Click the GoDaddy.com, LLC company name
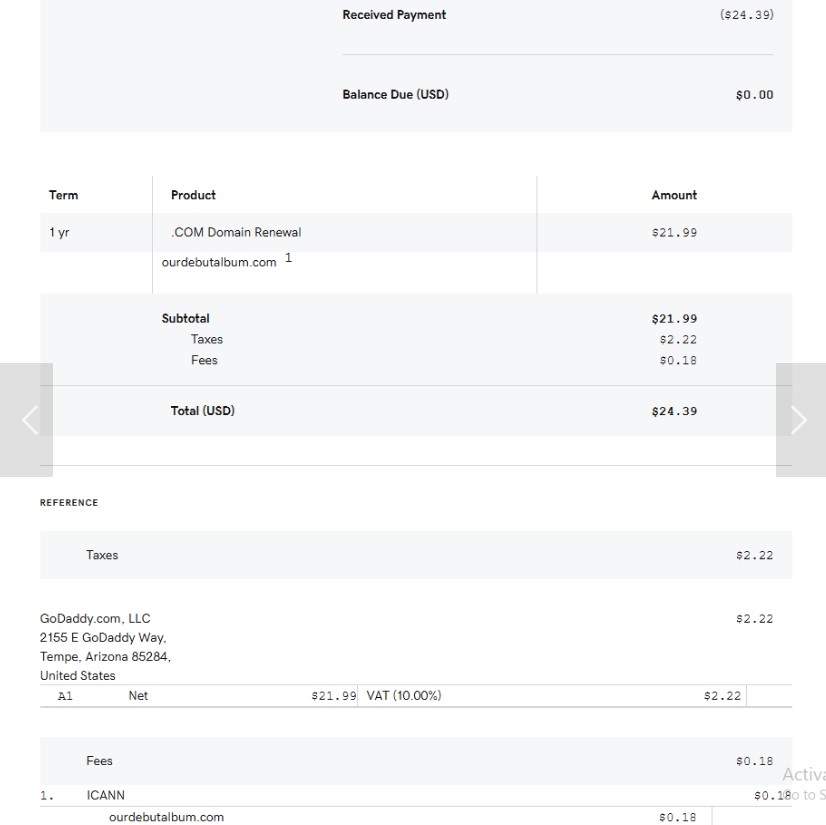Image resolution: width=826 pixels, height=825 pixels. (x=95, y=619)
